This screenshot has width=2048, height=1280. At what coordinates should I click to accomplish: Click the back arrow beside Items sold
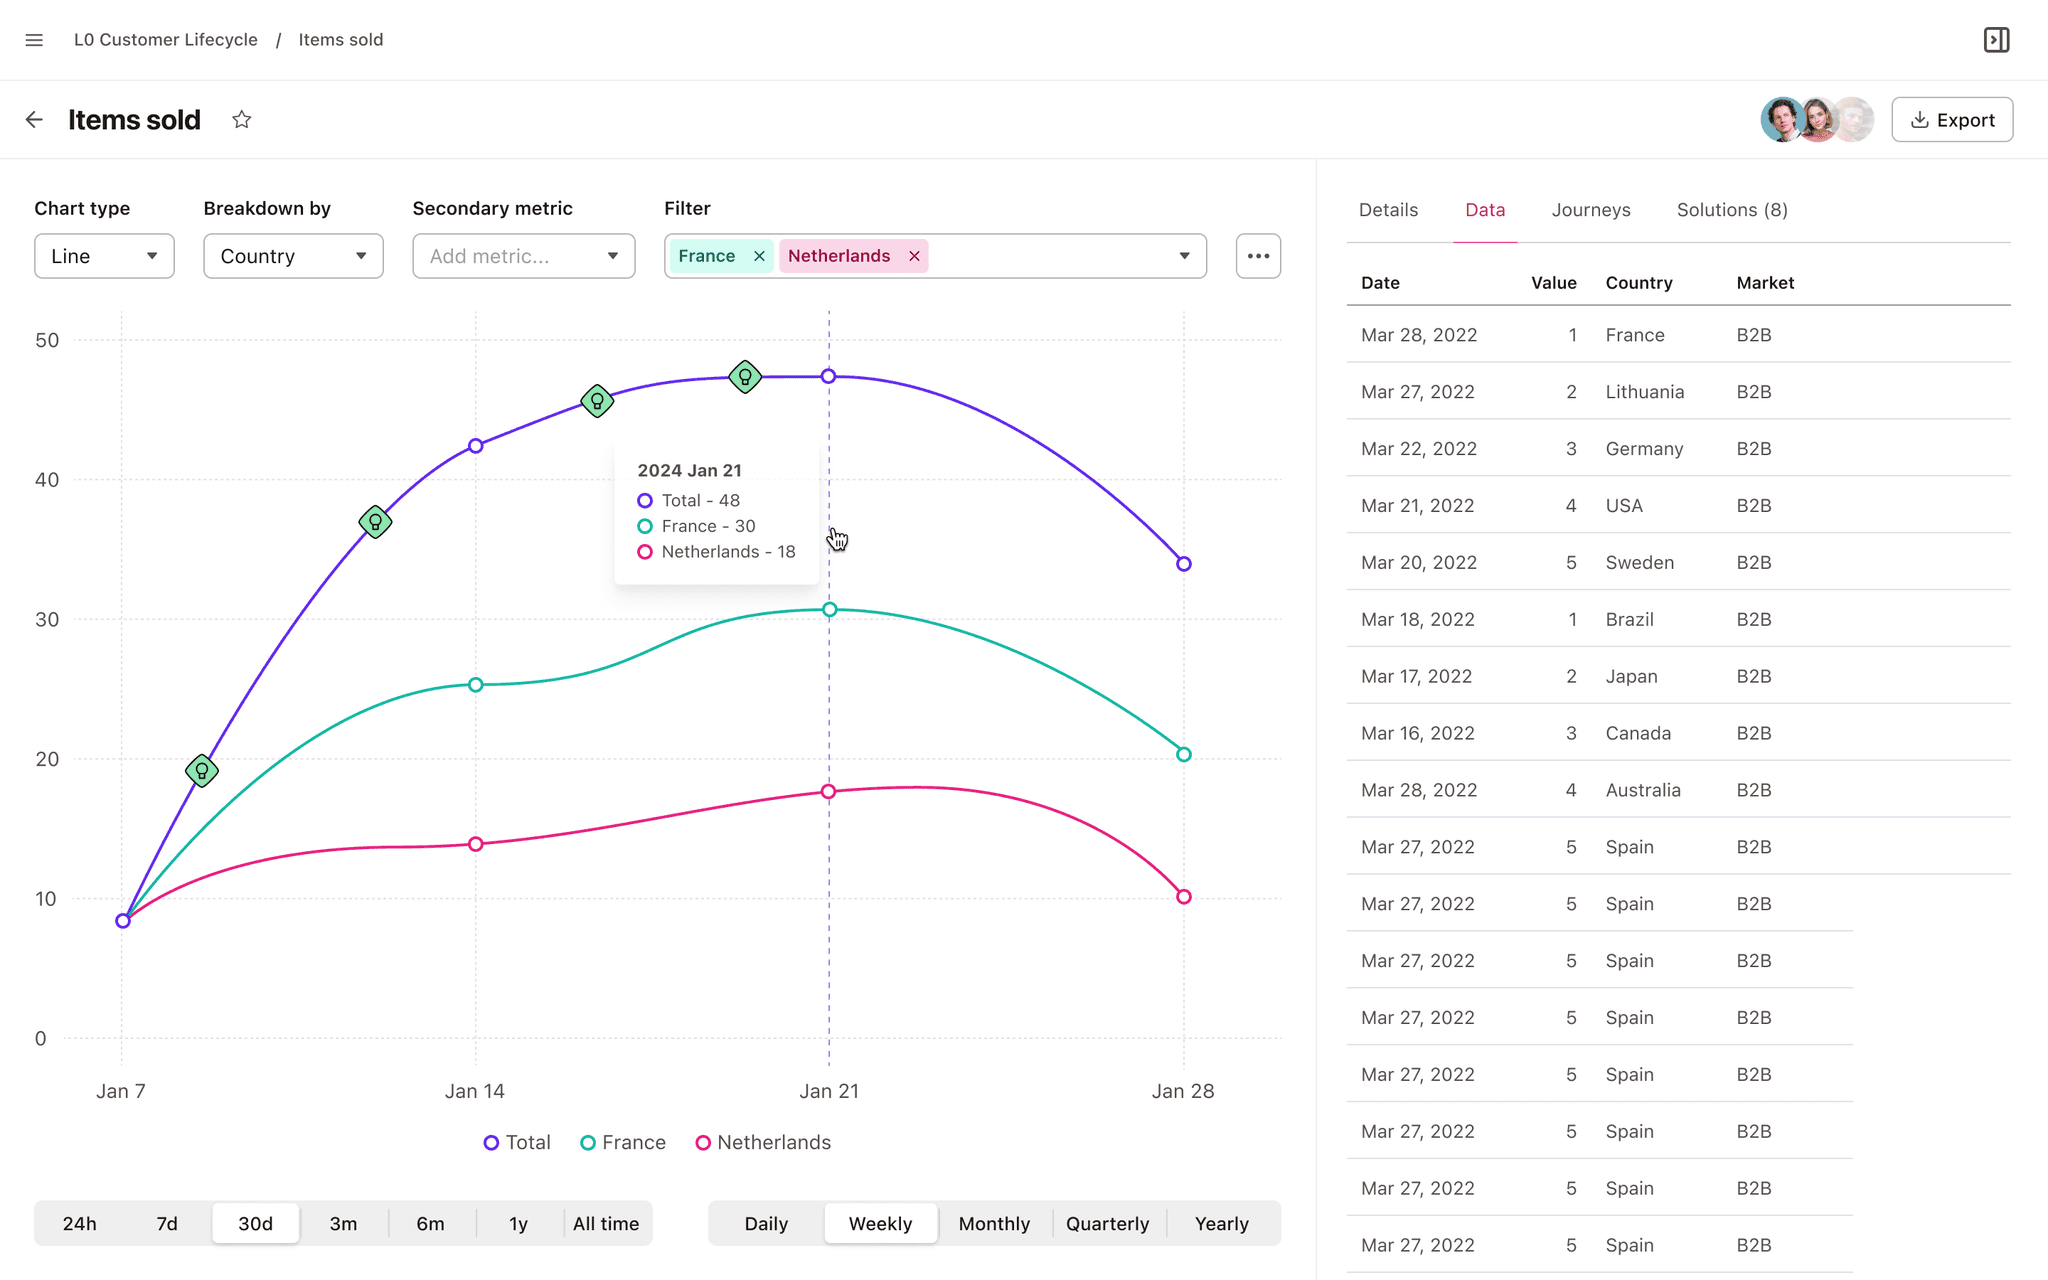click(x=34, y=120)
